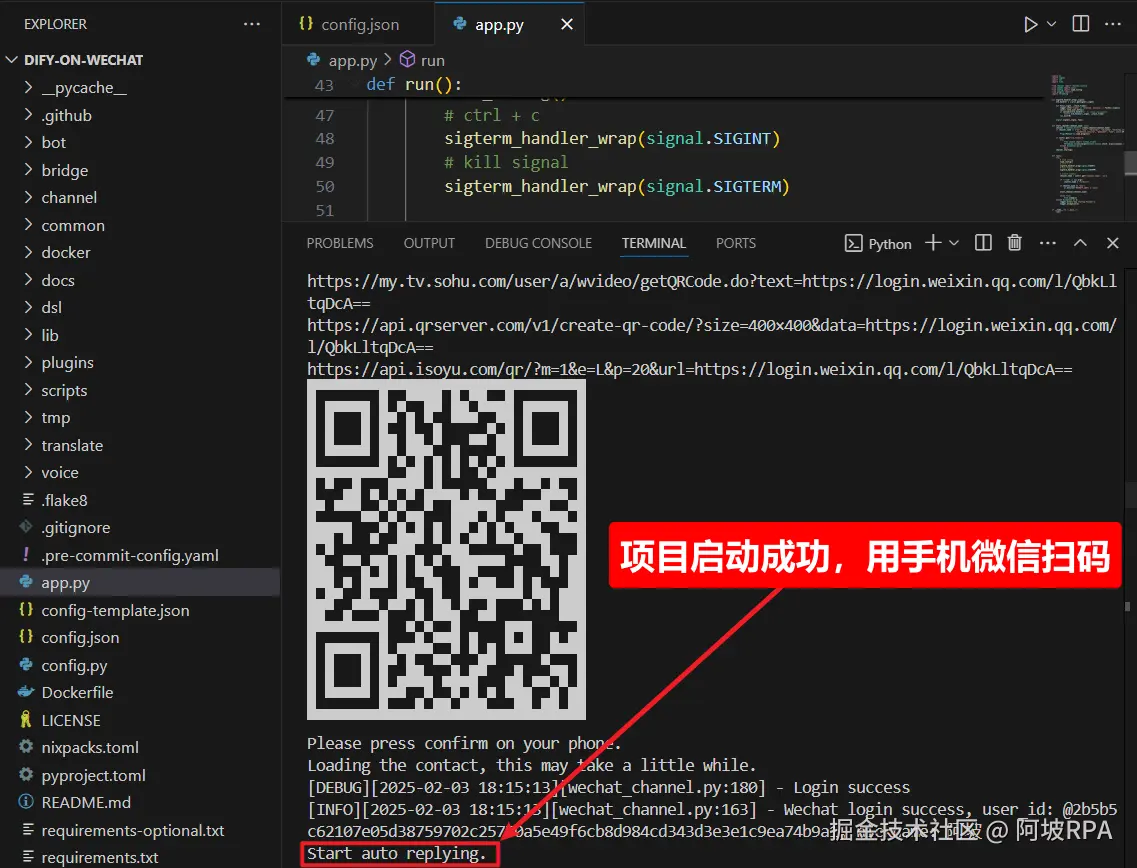
Task: Open nixpacks.toml file
Action: pos(140,748)
